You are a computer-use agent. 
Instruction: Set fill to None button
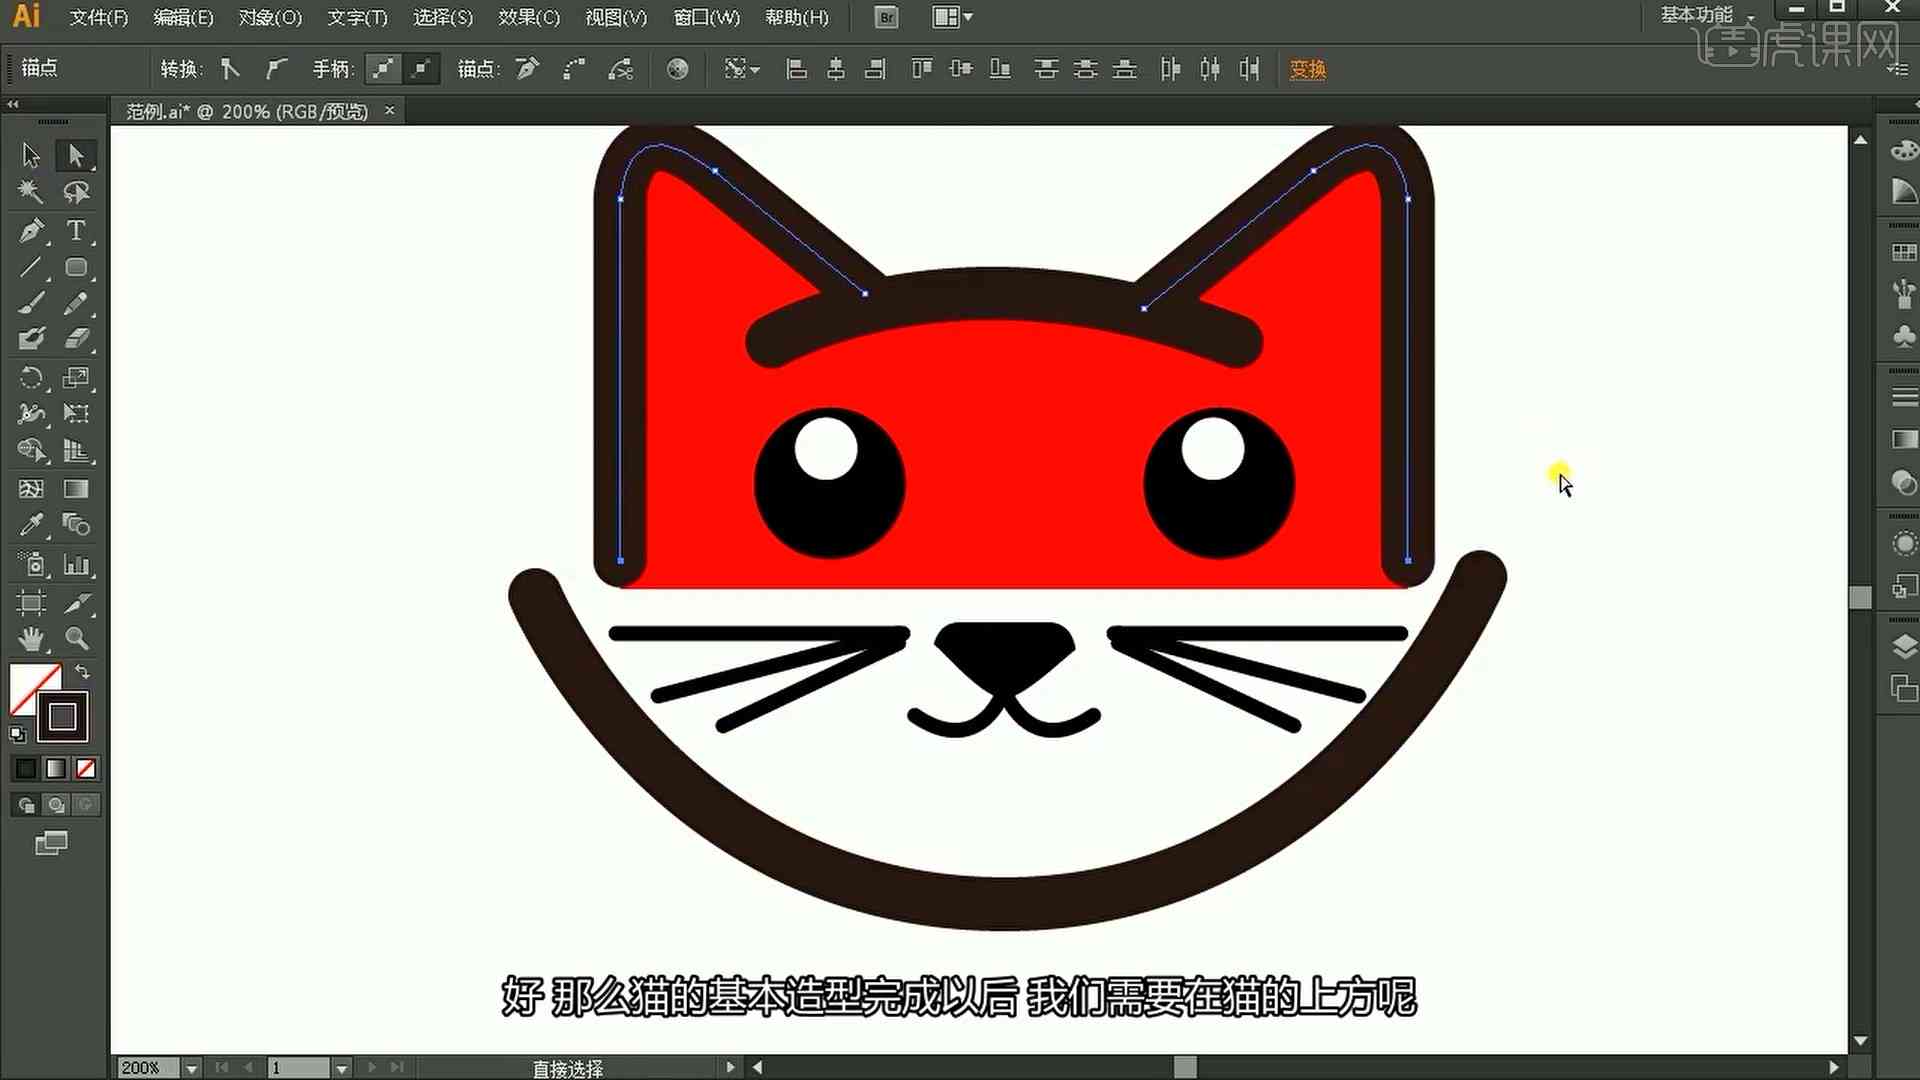86,768
